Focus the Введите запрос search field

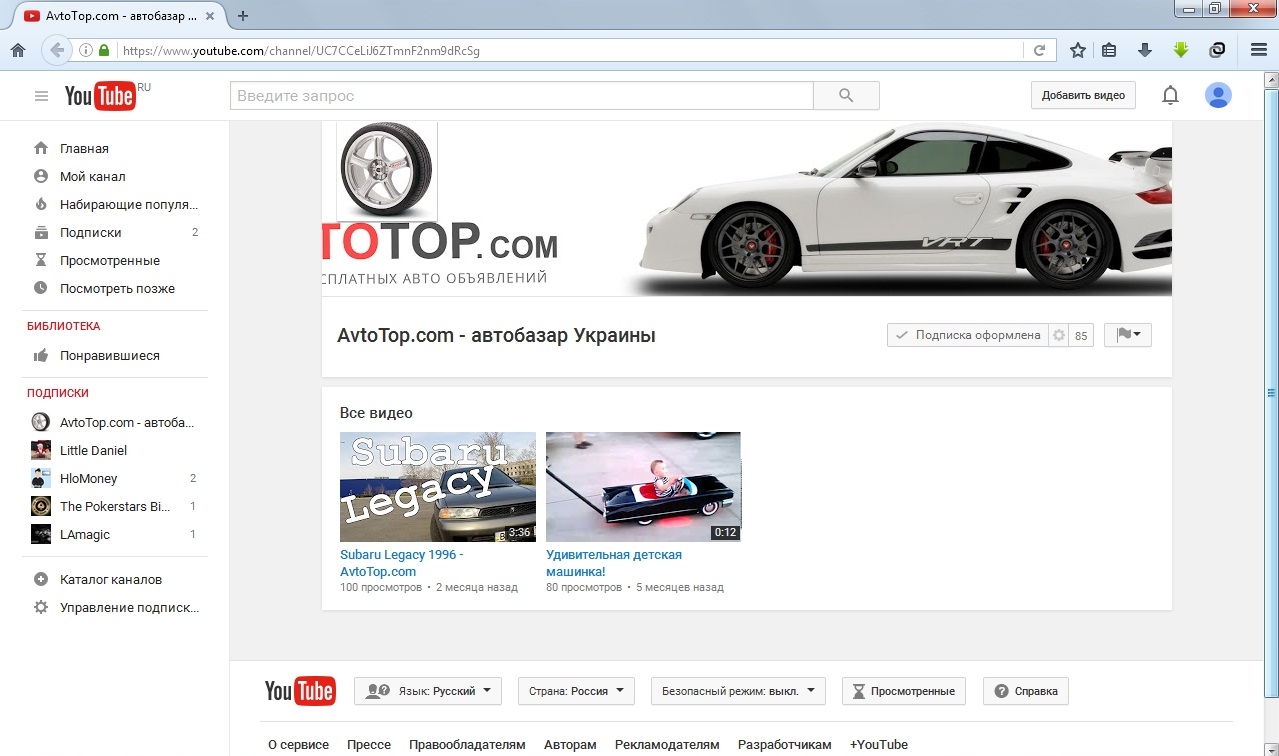[x=522, y=96]
